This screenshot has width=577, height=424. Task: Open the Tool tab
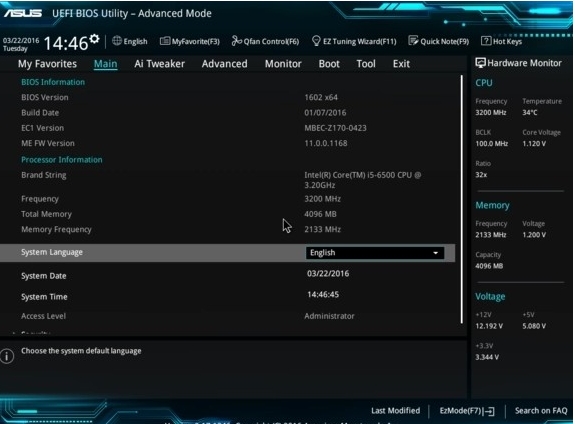coord(366,64)
